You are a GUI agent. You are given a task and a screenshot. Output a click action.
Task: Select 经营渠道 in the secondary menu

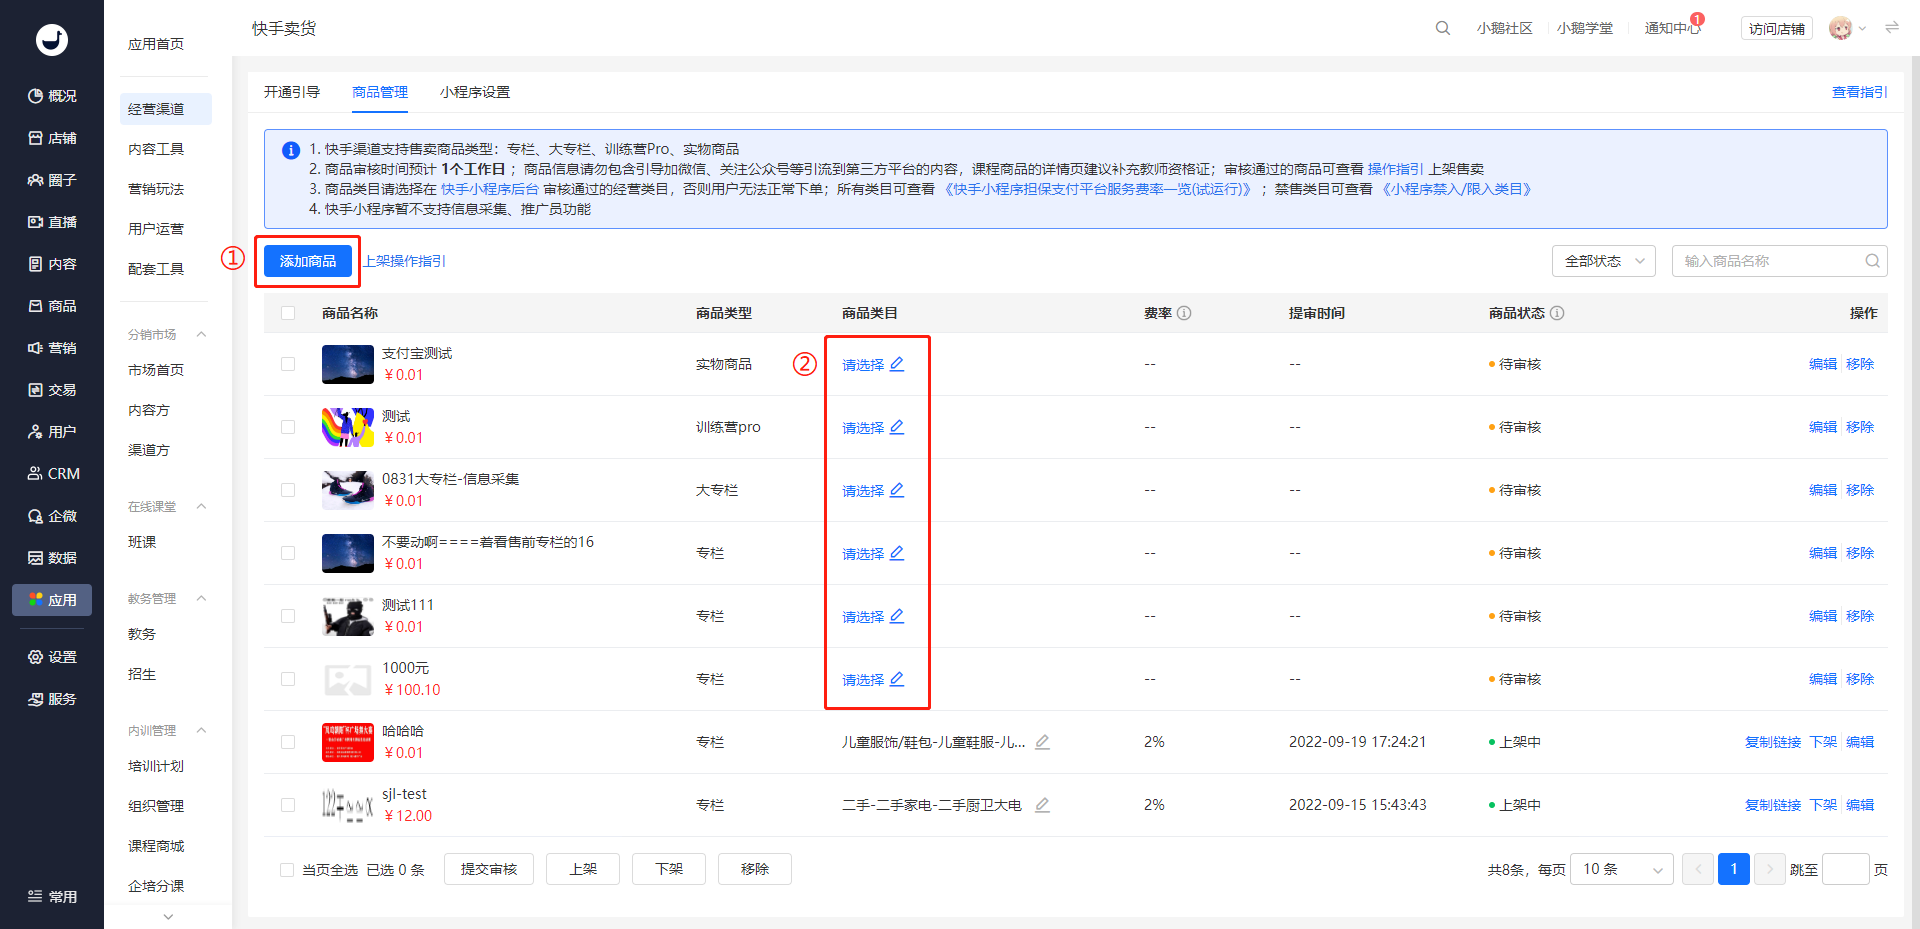point(166,109)
